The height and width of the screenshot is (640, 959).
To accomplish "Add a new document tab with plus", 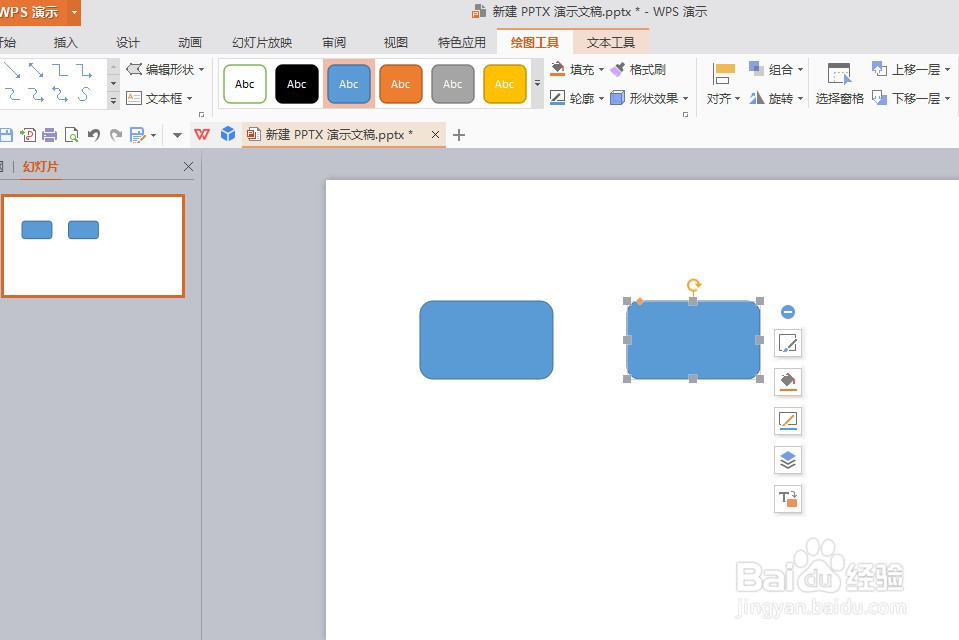I will coord(459,135).
